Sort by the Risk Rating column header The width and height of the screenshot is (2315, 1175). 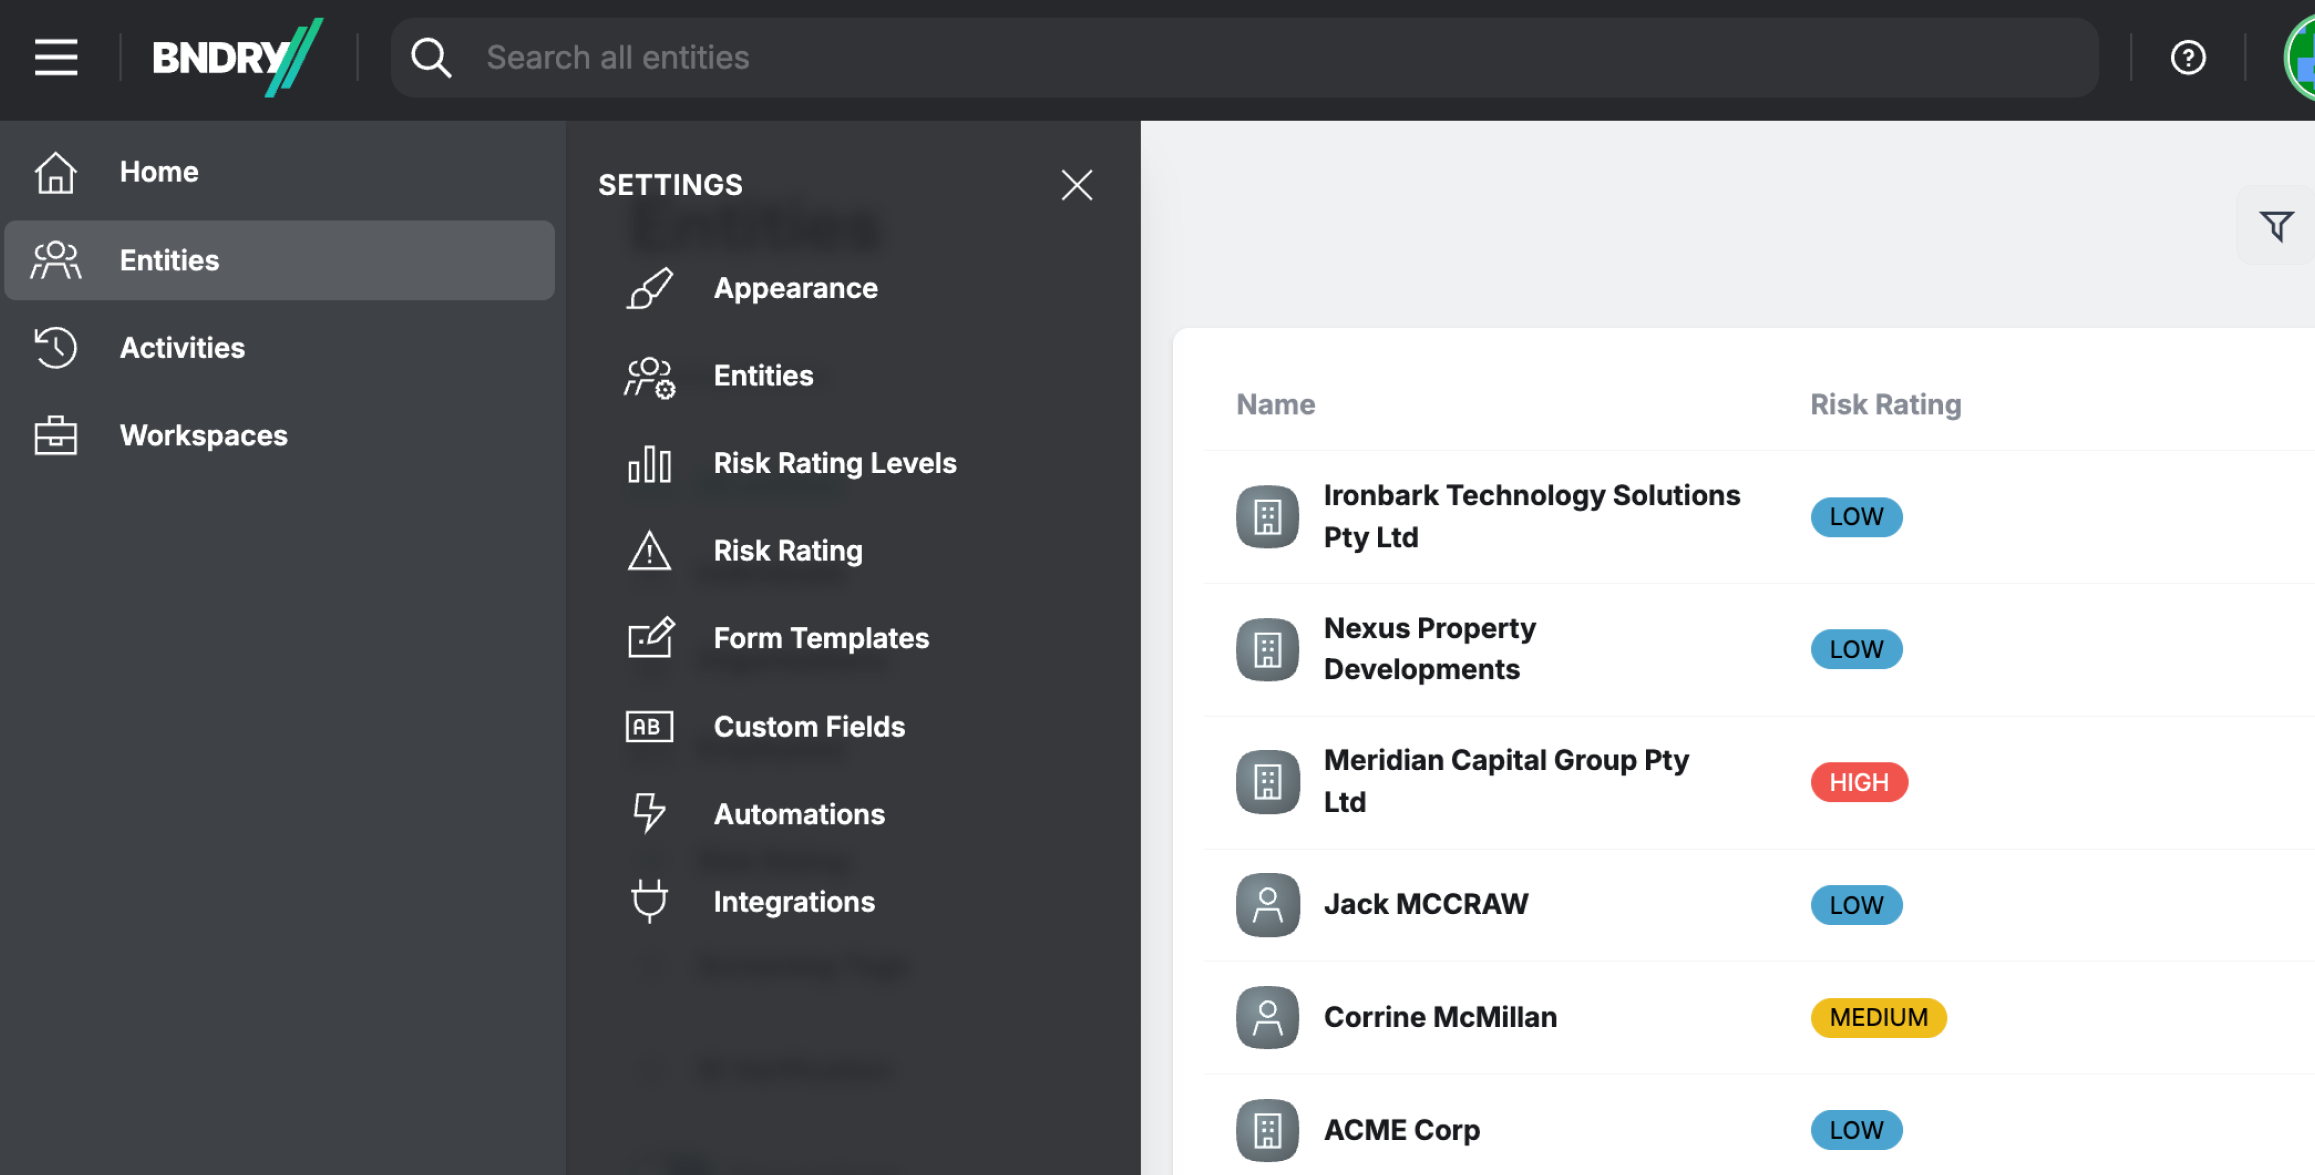[1886, 404]
